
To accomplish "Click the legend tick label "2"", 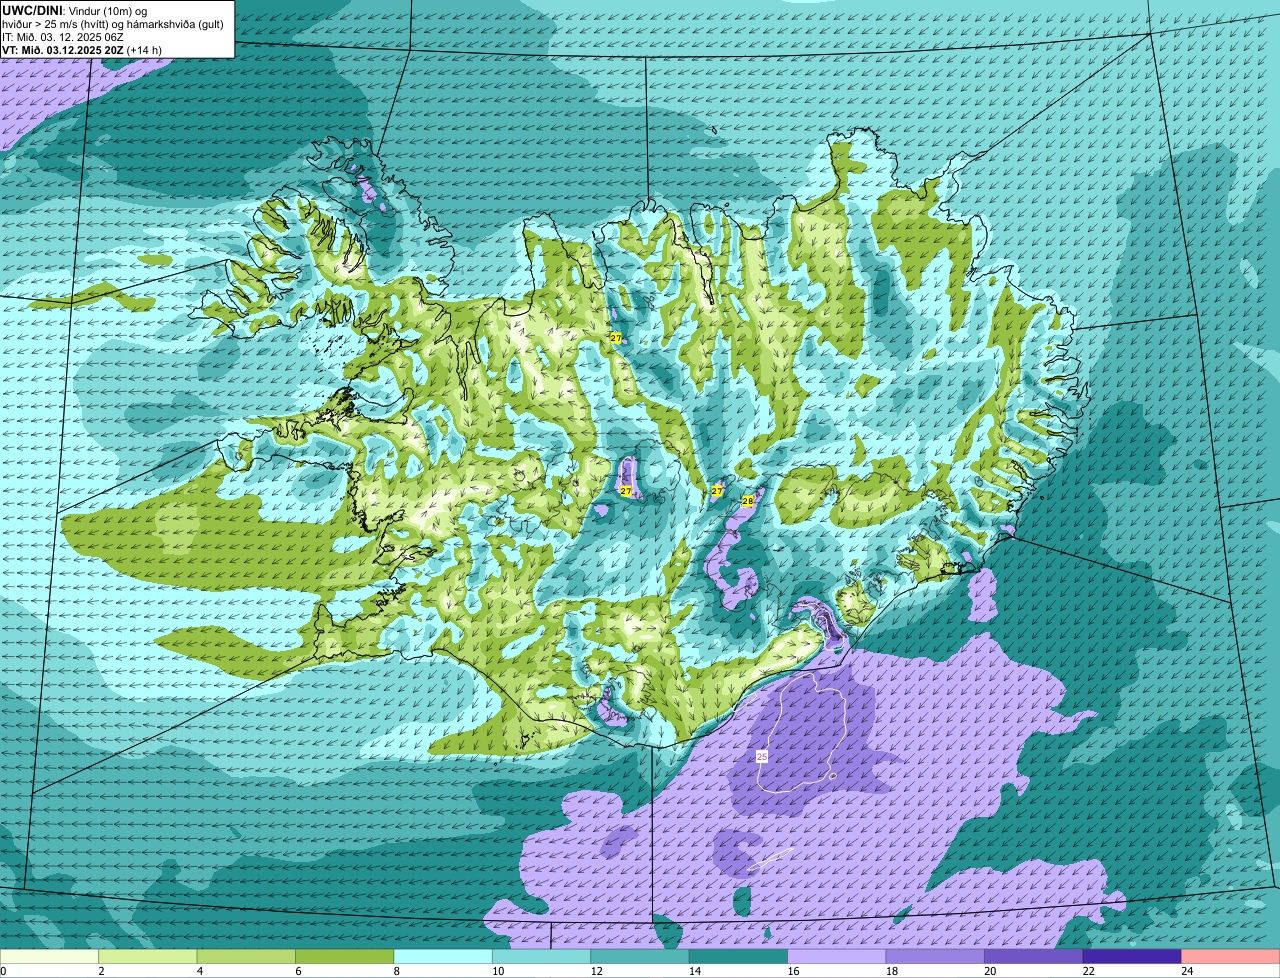I will pyautogui.click(x=100, y=971).
